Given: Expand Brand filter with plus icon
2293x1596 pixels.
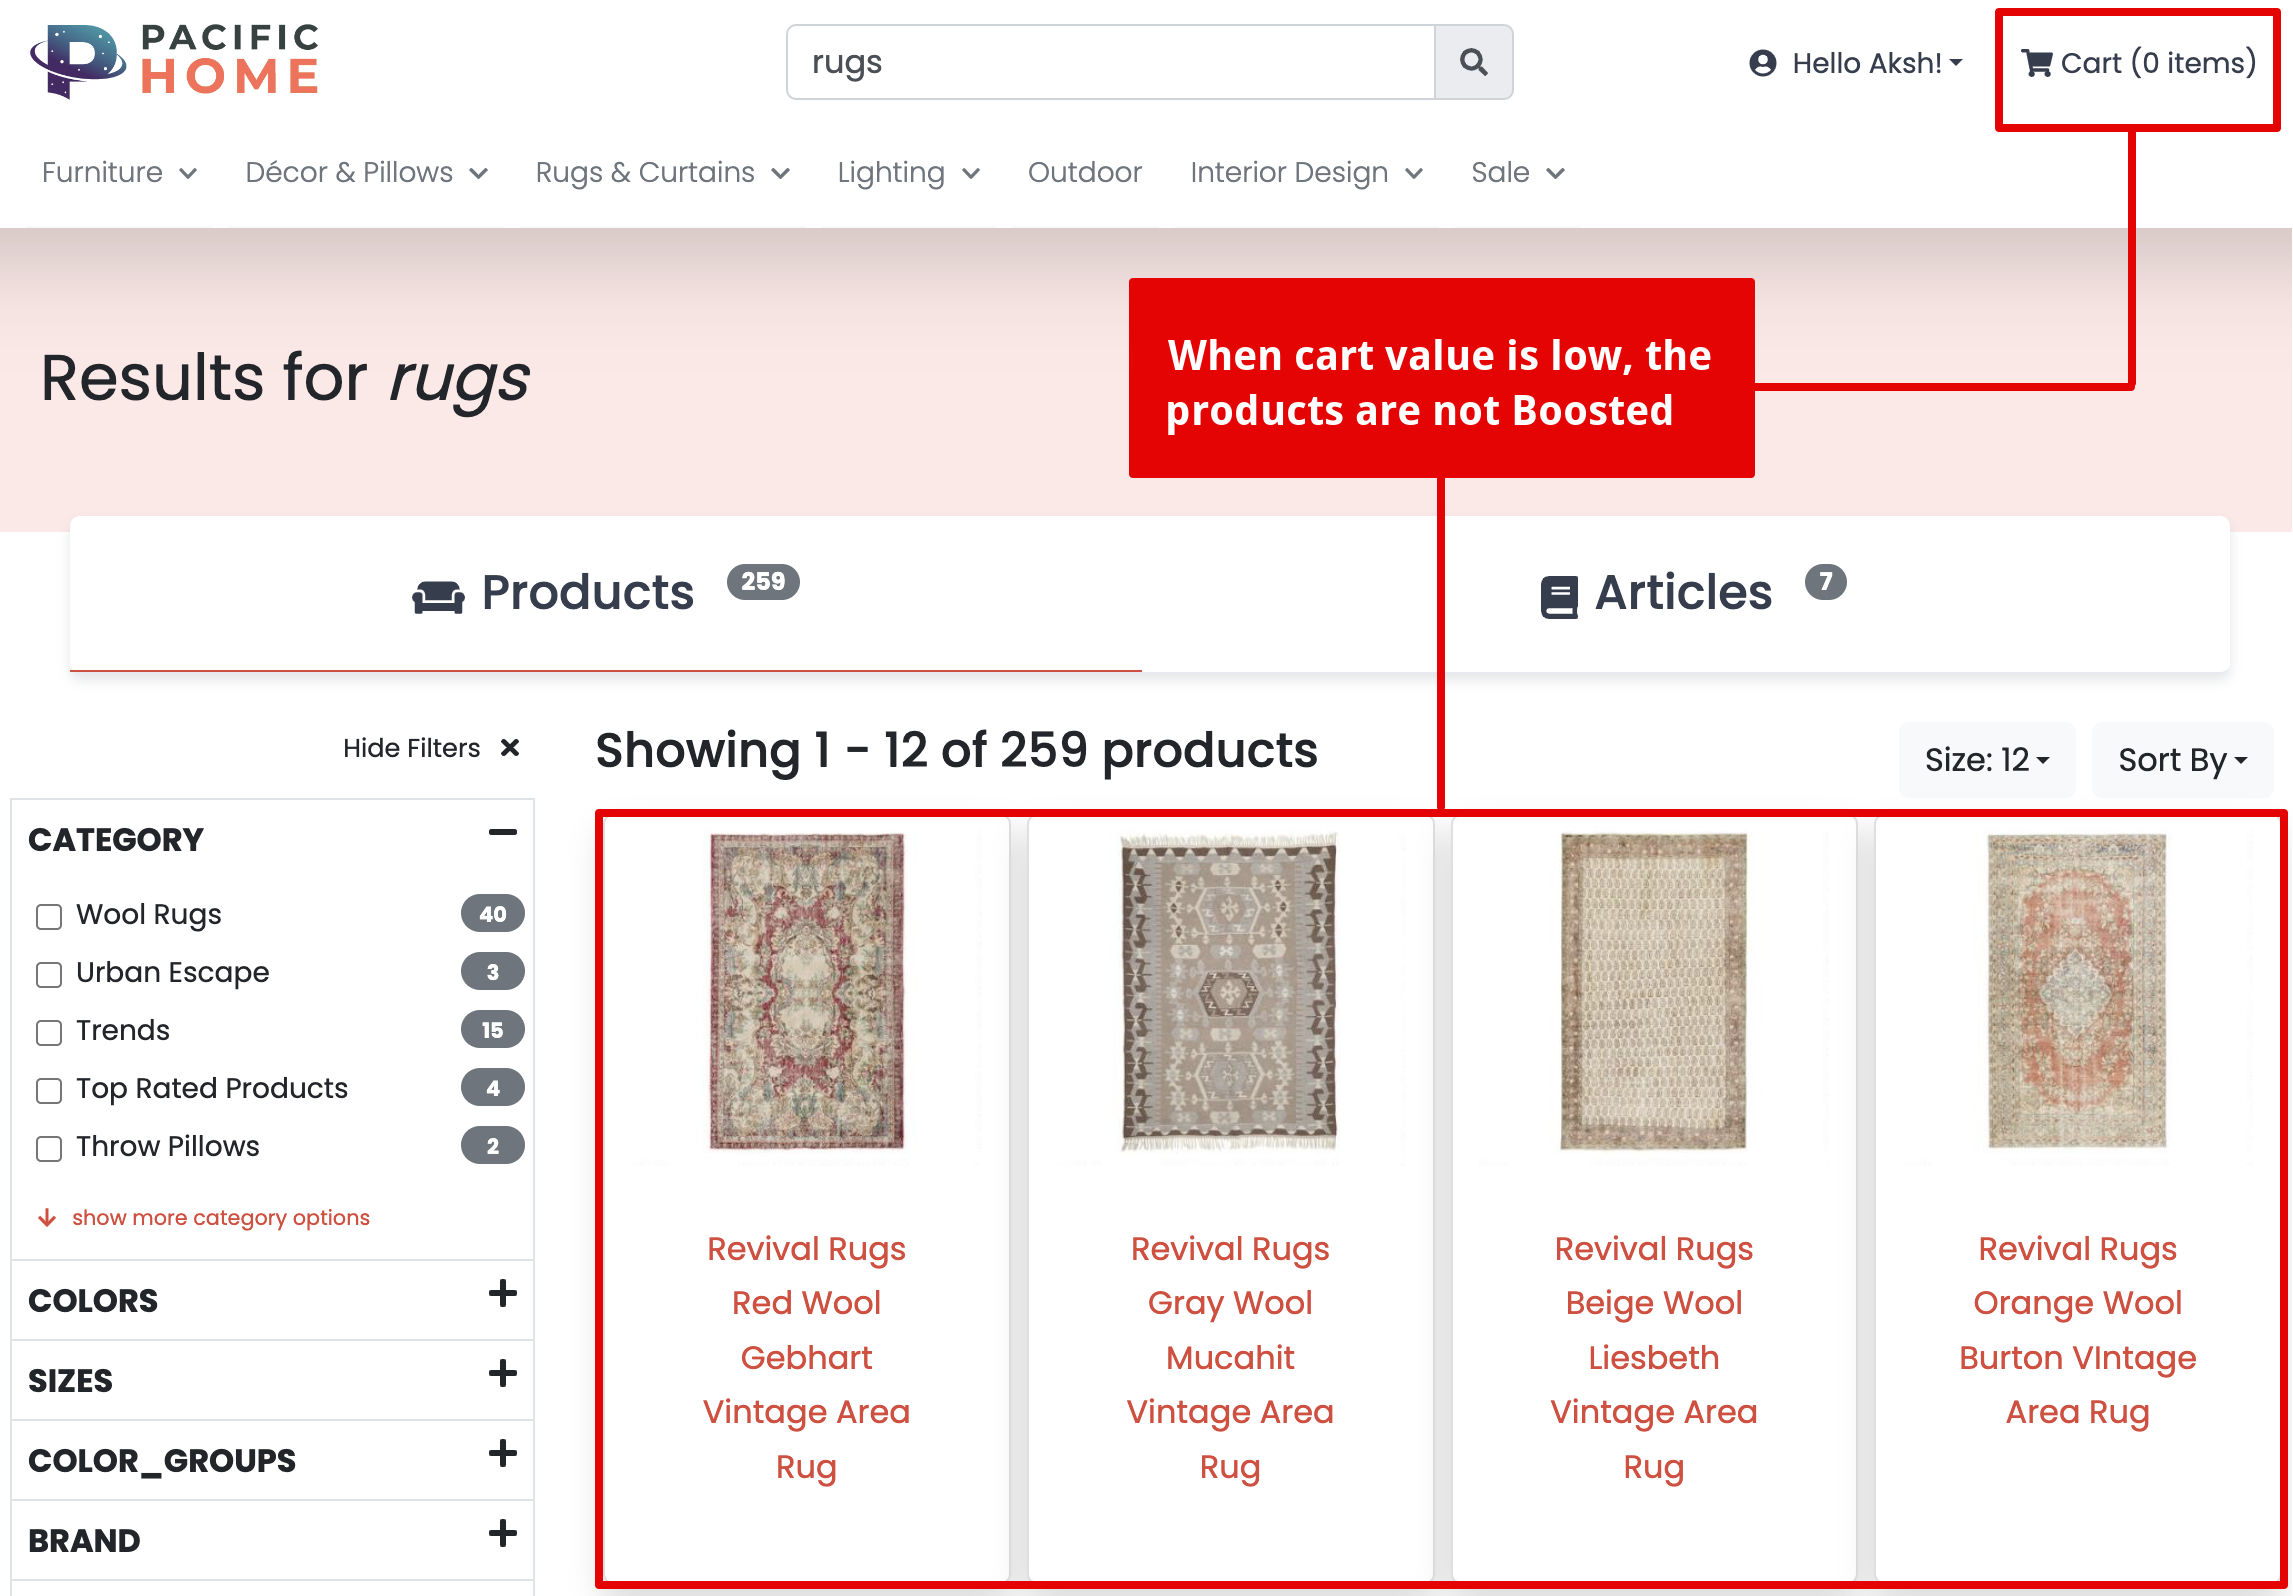Looking at the screenshot, I should 502,1533.
